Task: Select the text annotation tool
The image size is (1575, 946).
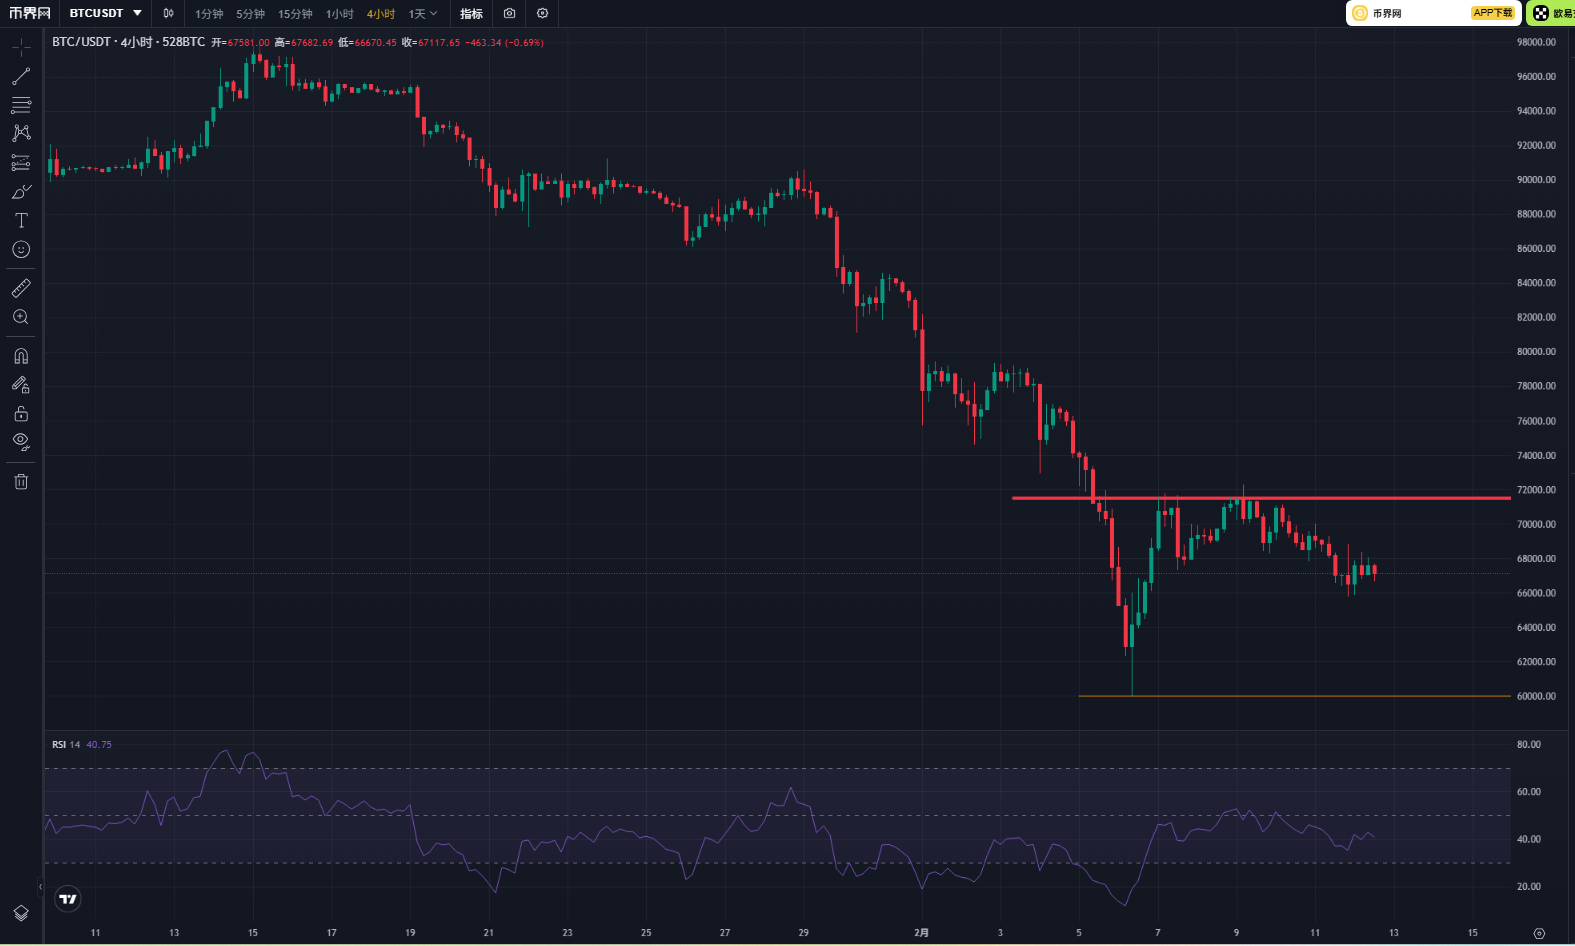Action: coord(21,220)
